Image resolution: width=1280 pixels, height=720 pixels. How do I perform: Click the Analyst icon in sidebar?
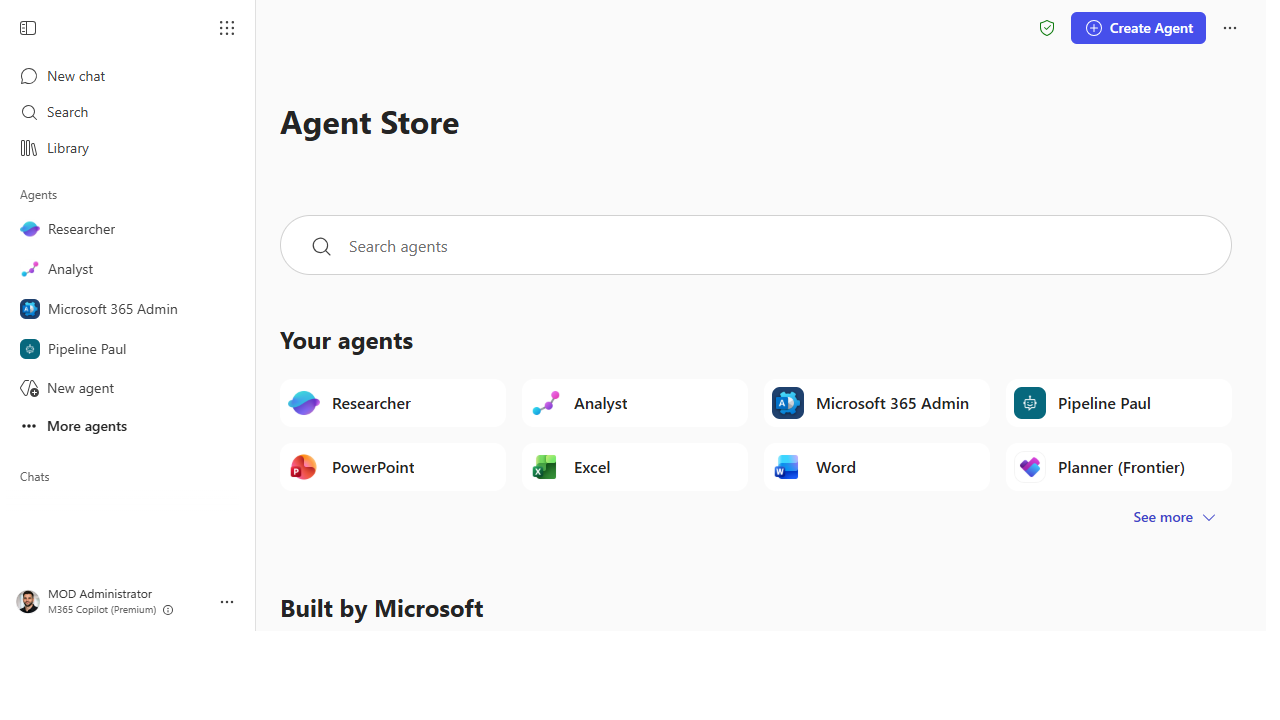click(30, 269)
